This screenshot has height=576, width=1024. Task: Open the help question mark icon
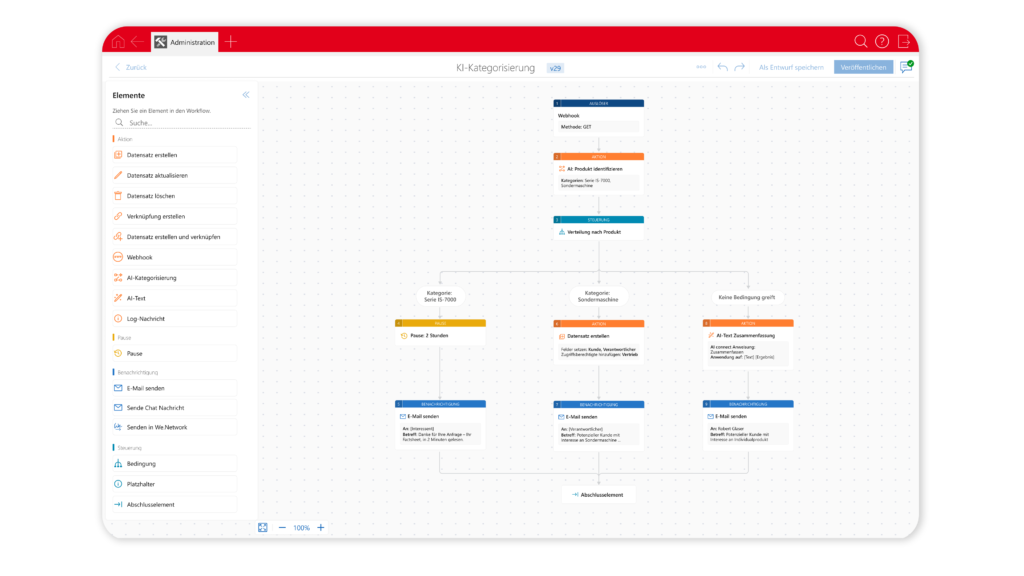(x=882, y=41)
